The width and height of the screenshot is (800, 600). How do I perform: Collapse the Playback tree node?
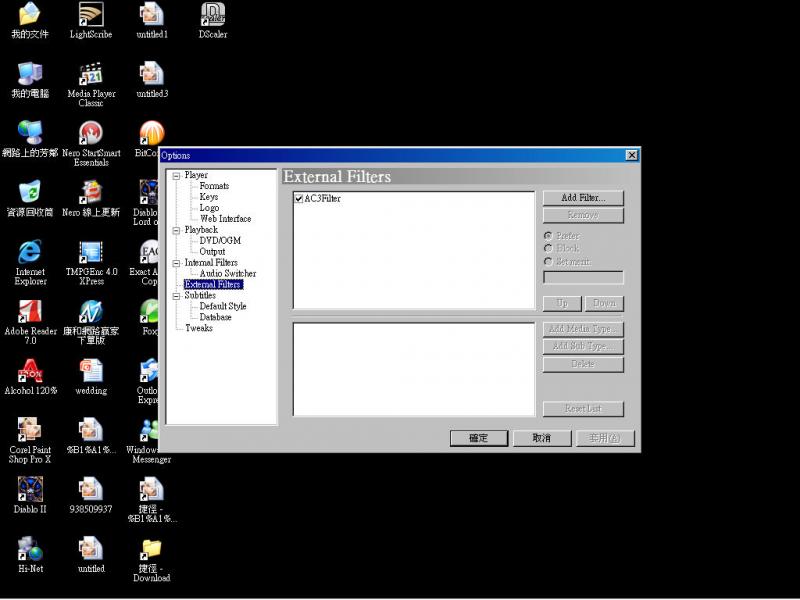pyautogui.click(x=177, y=230)
